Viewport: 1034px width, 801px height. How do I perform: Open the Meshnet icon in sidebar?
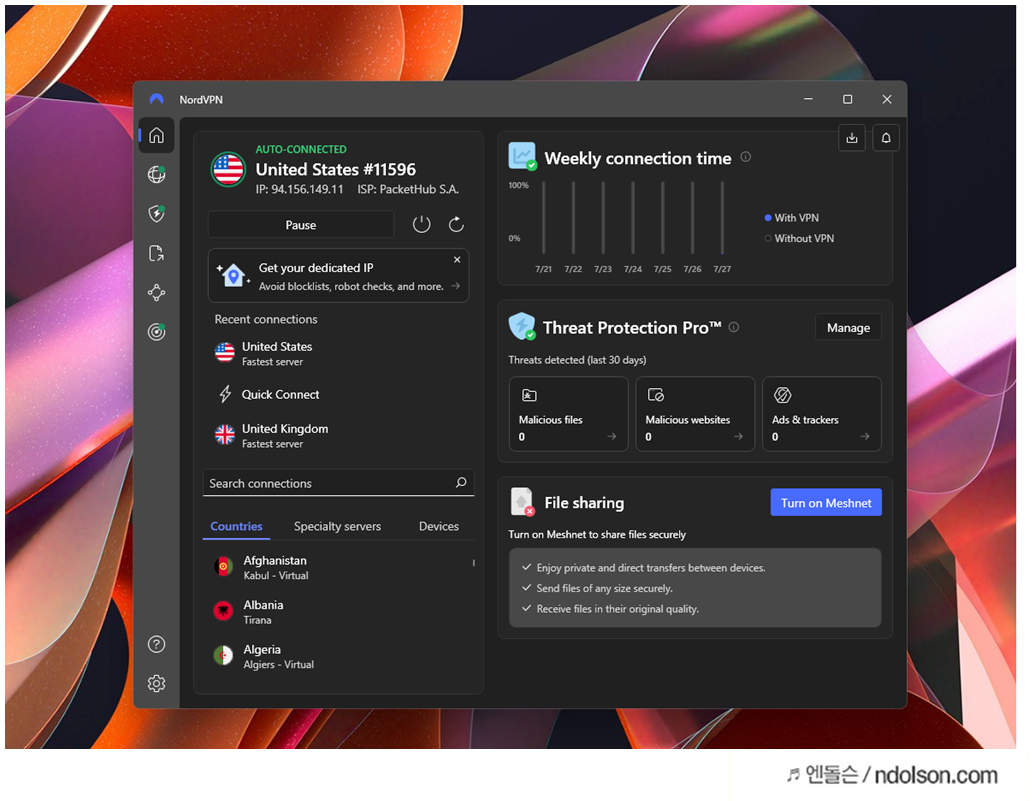(x=156, y=292)
